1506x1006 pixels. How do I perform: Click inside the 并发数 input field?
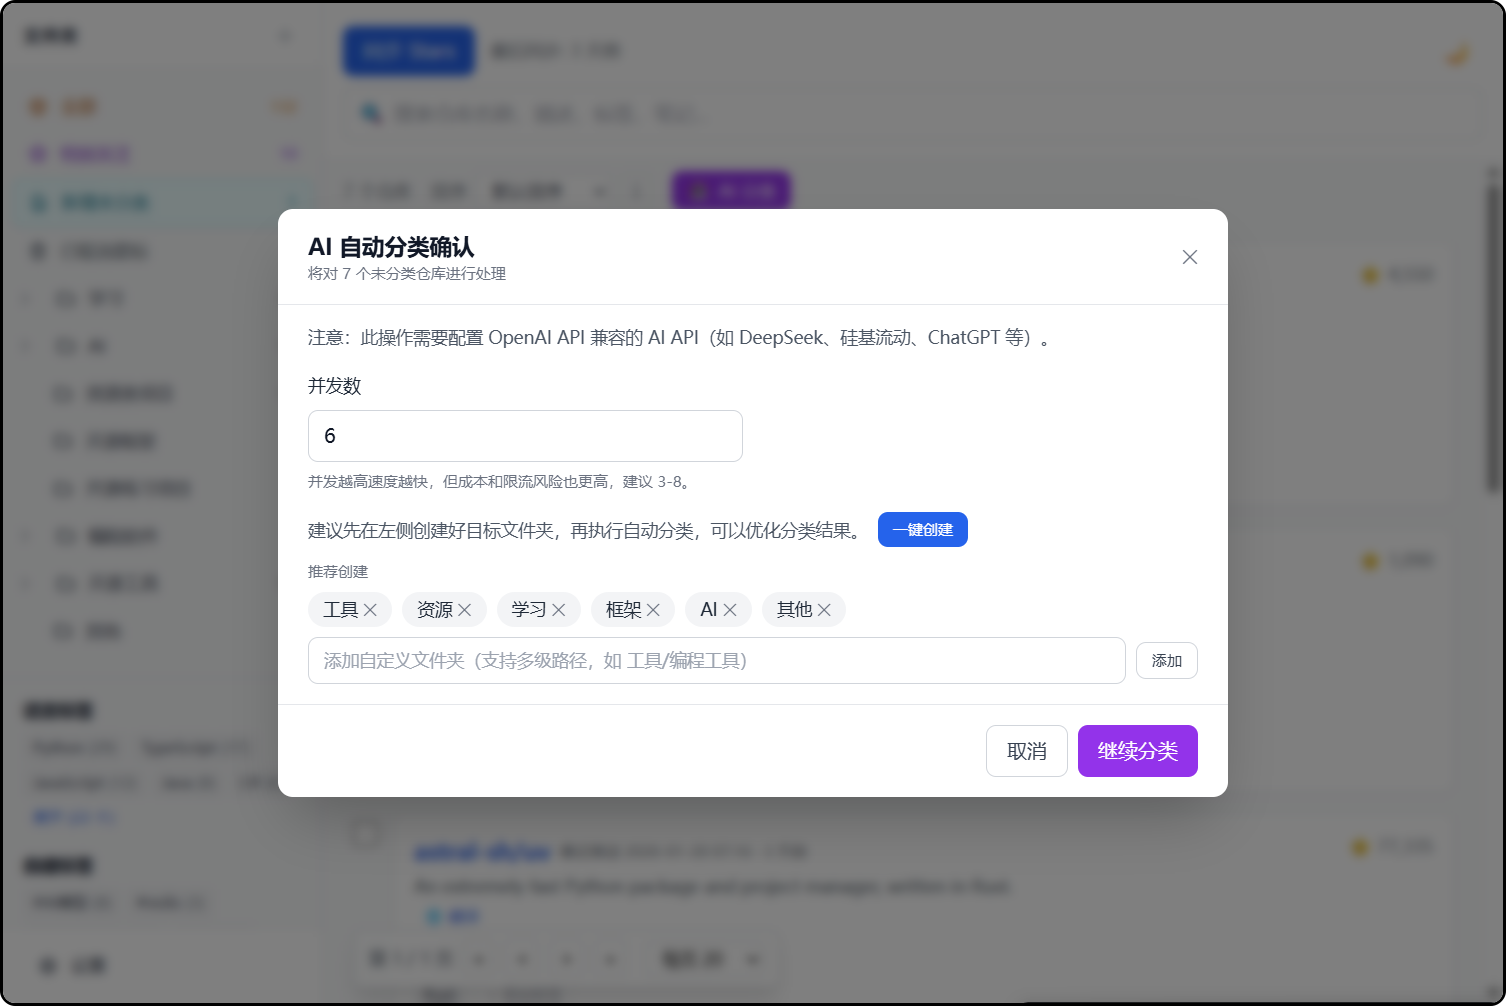click(x=524, y=436)
